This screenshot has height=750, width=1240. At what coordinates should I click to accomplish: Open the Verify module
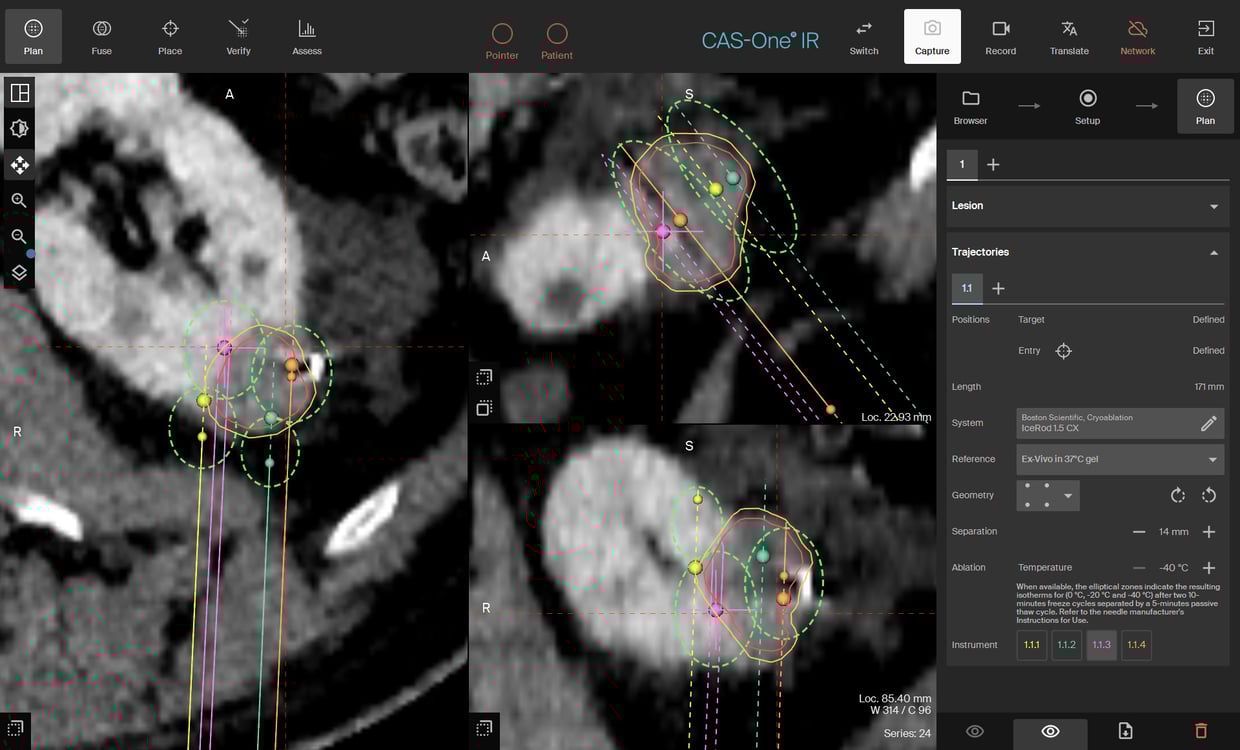pyautogui.click(x=238, y=37)
